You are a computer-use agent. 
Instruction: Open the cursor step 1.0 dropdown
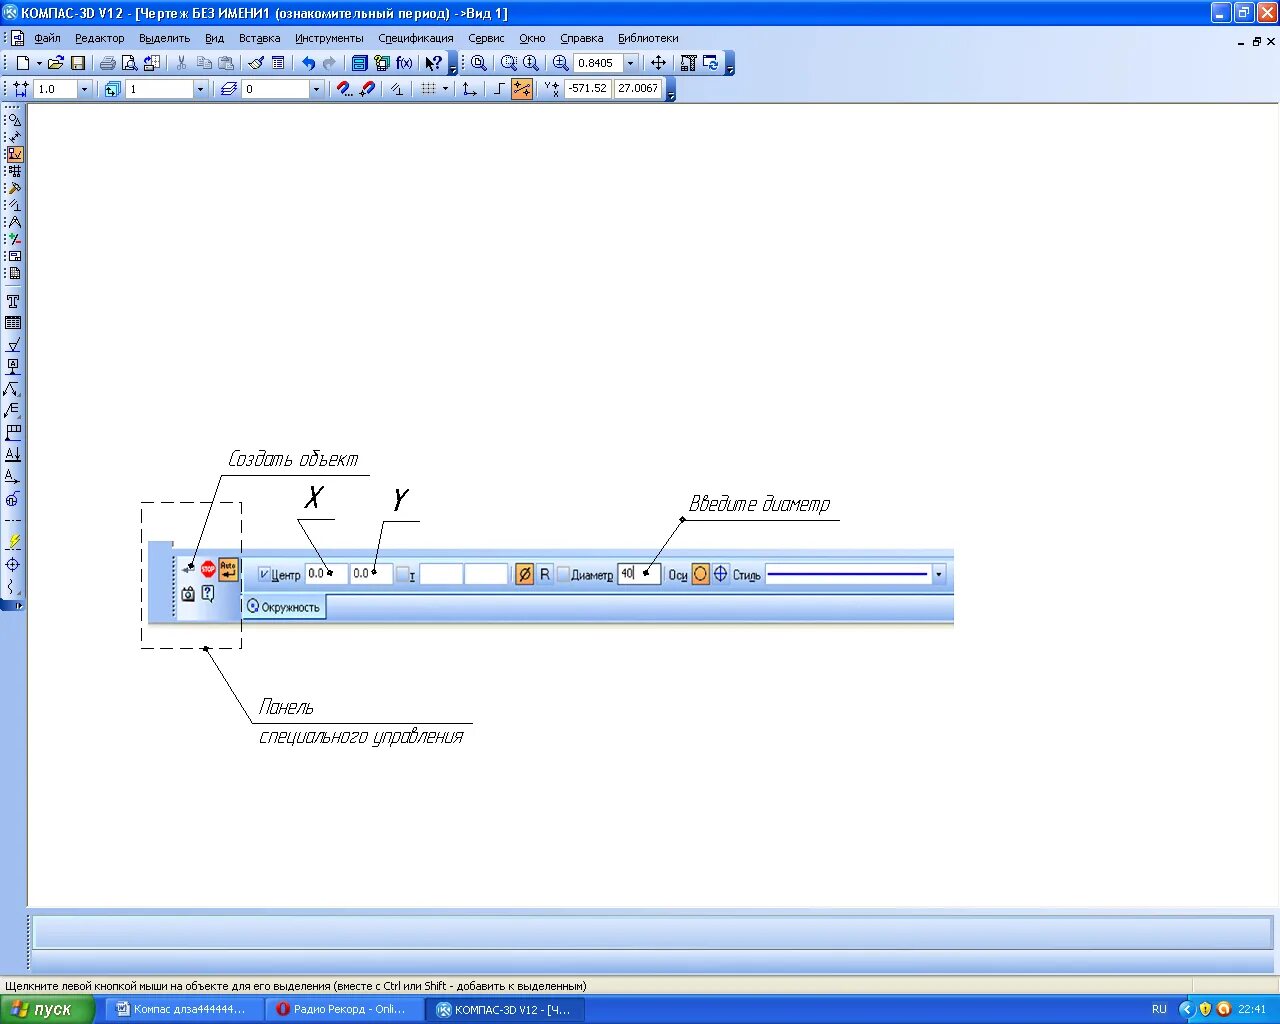[84, 89]
